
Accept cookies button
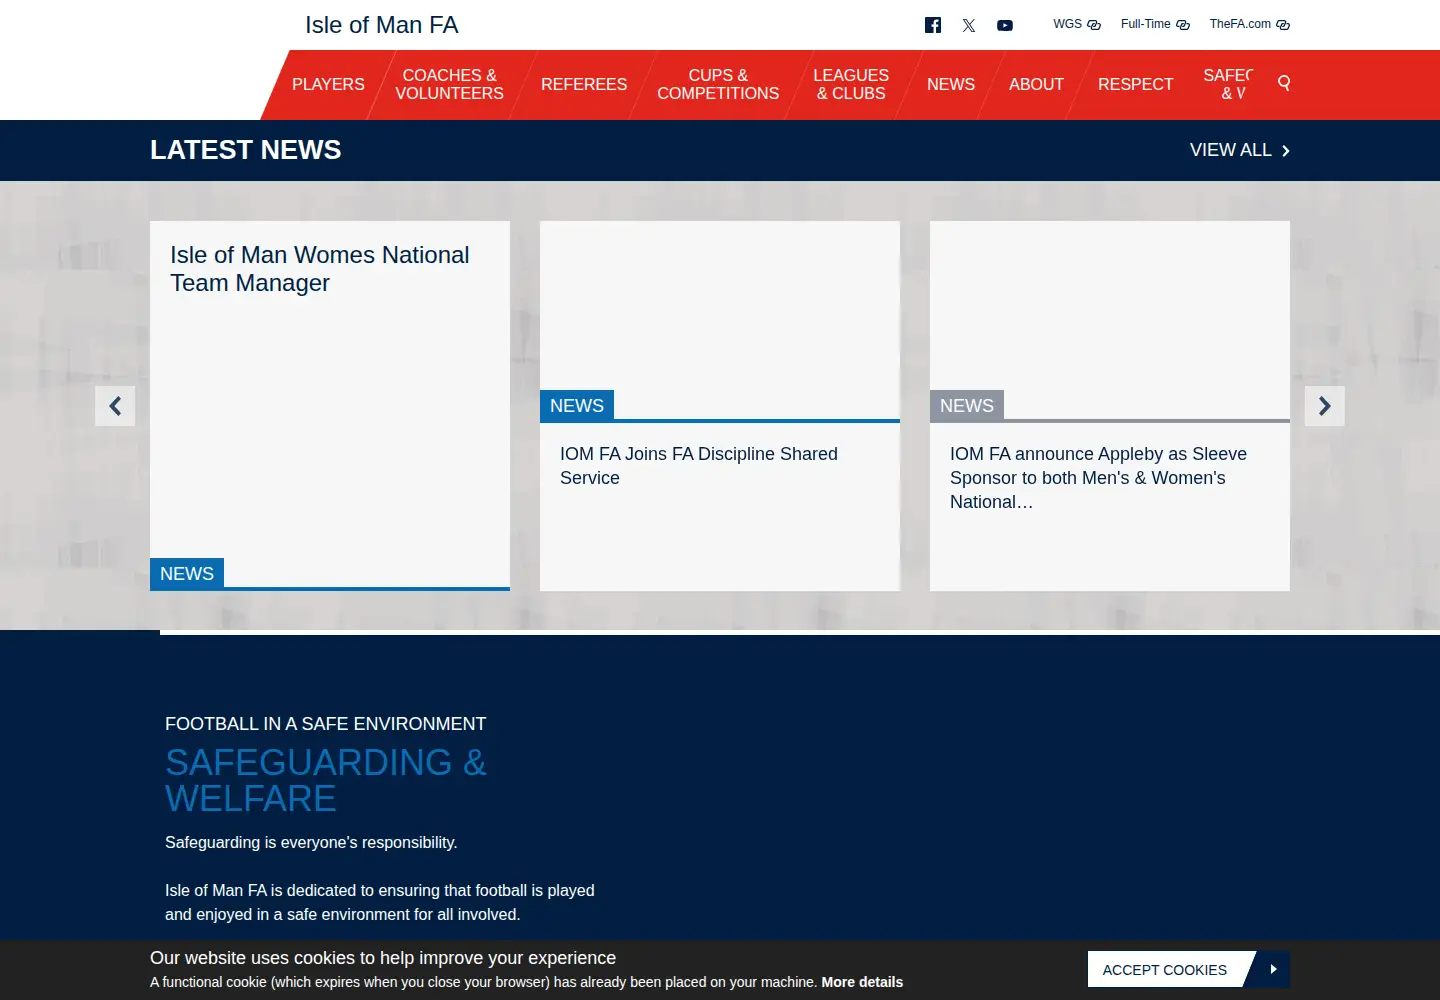(1165, 970)
